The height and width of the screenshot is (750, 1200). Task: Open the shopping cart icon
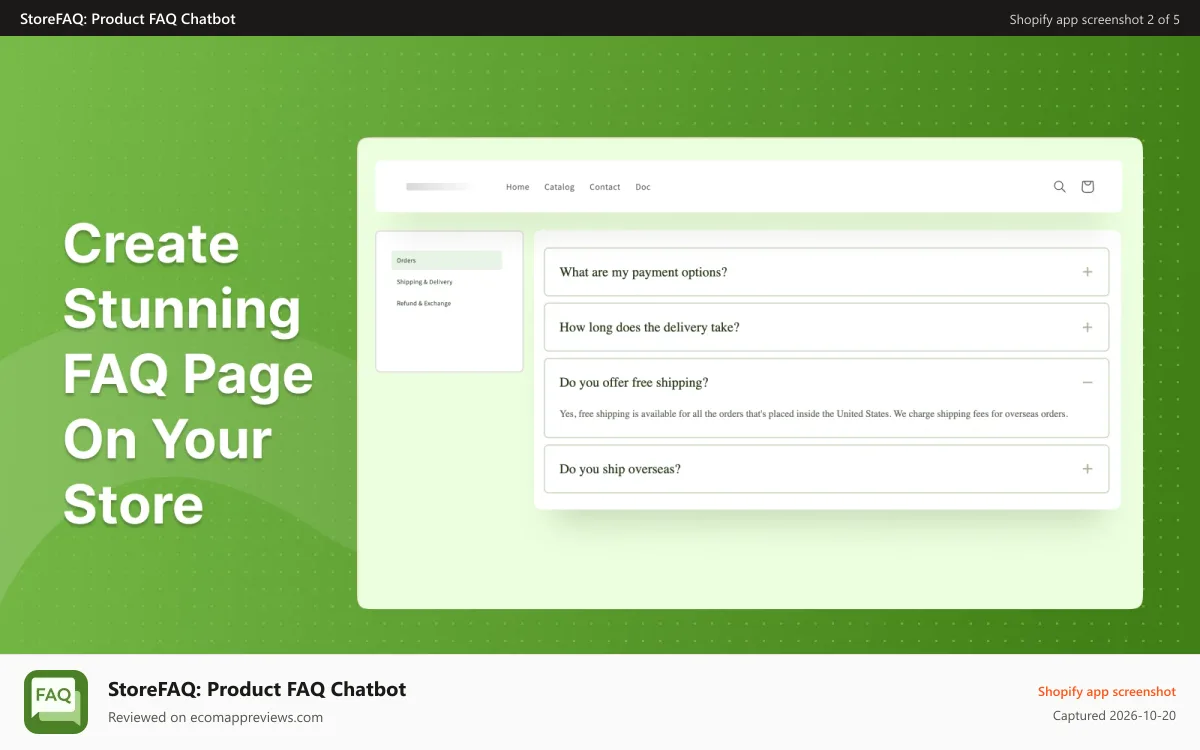pos(1088,187)
